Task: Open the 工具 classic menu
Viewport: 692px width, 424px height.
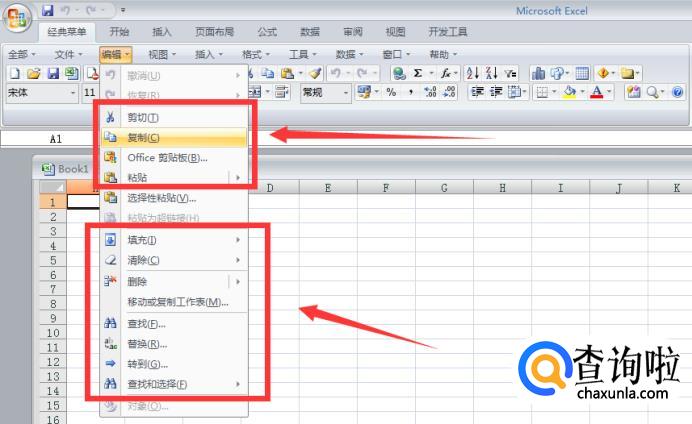Action: [303, 55]
